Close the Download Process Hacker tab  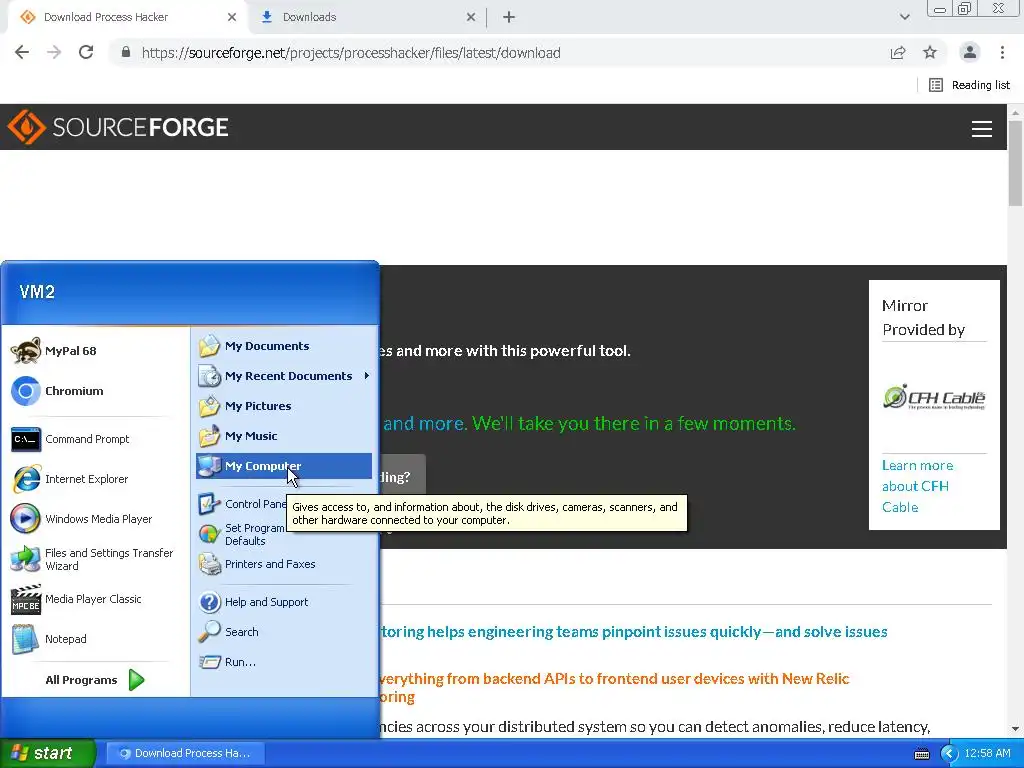pyautogui.click(x=232, y=17)
